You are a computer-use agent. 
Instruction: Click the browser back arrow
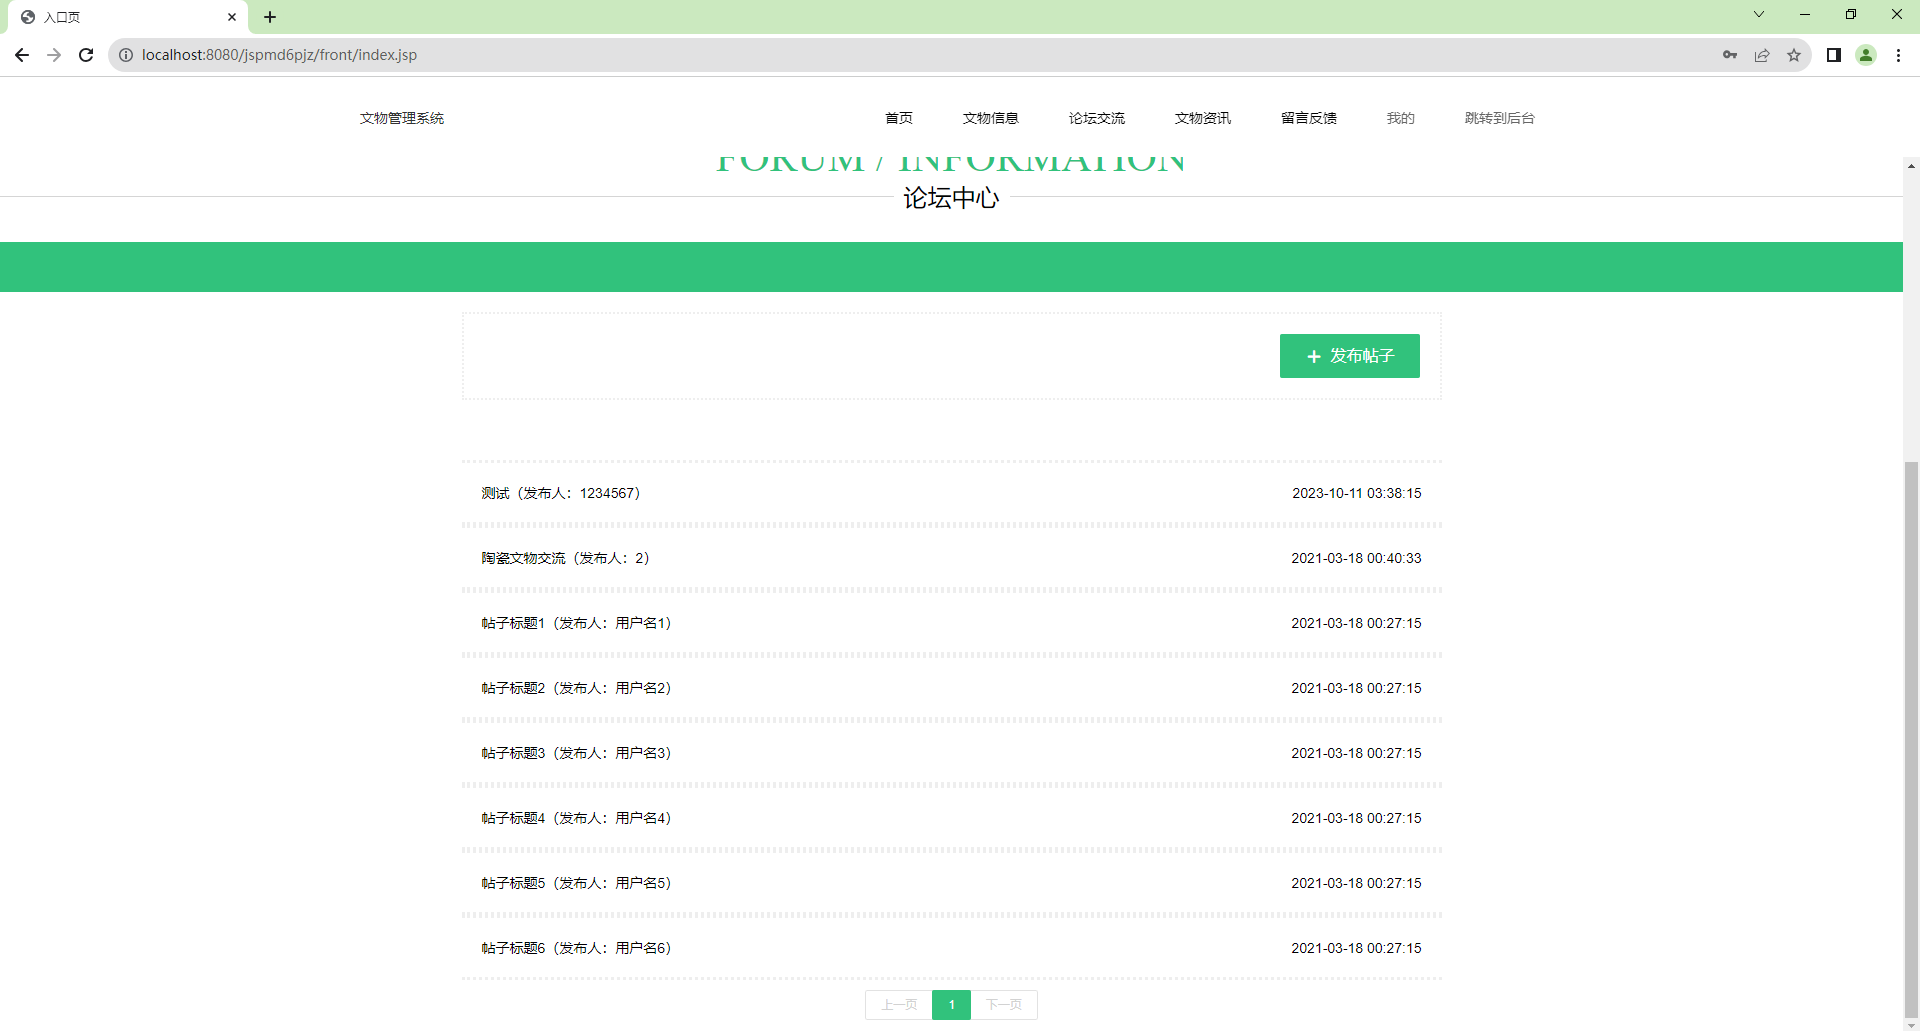click(x=22, y=55)
